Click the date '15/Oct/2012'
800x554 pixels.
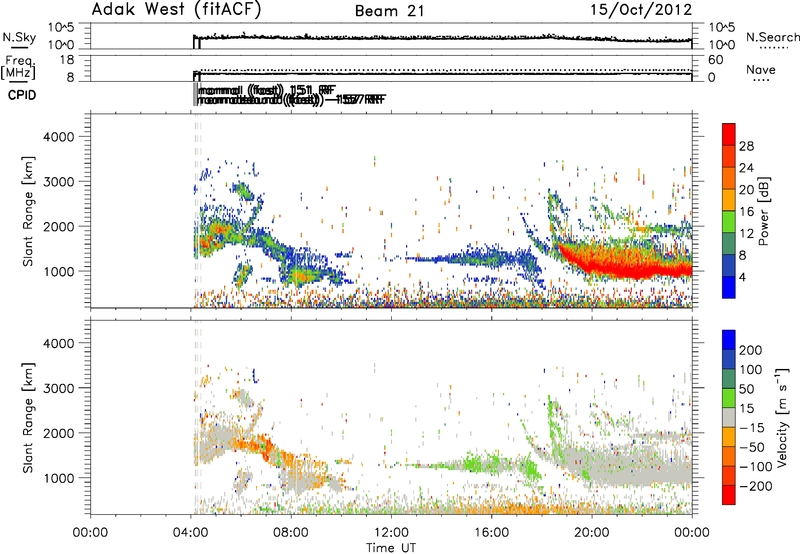[x=641, y=10]
